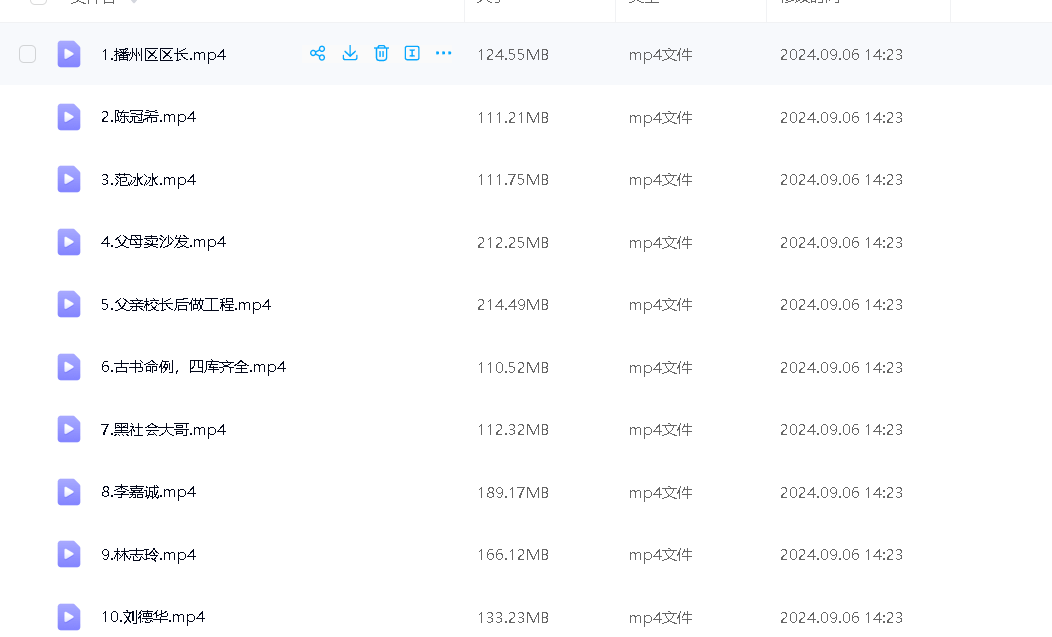Click share icon for 1.播州区区长.mp4

(318, 54)
